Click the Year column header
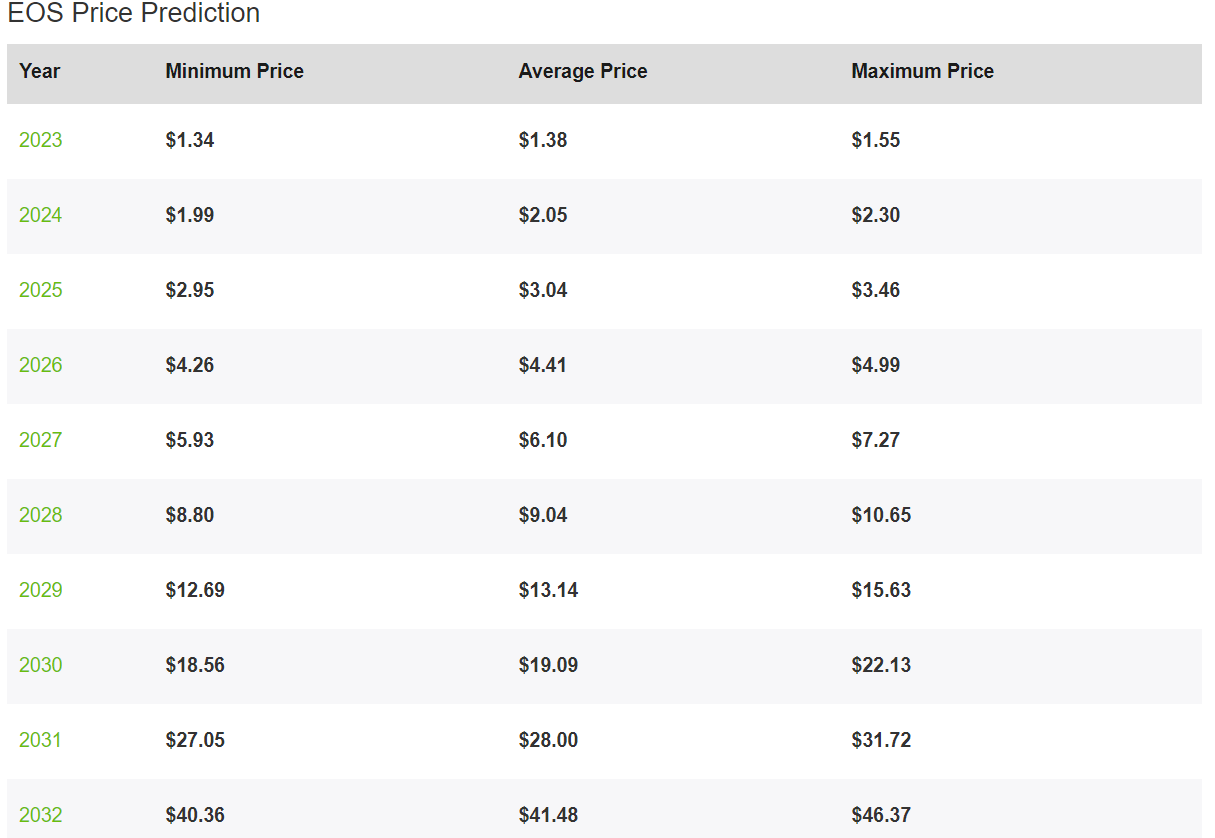The image size is (1215, 838). (x=40, y=71)
